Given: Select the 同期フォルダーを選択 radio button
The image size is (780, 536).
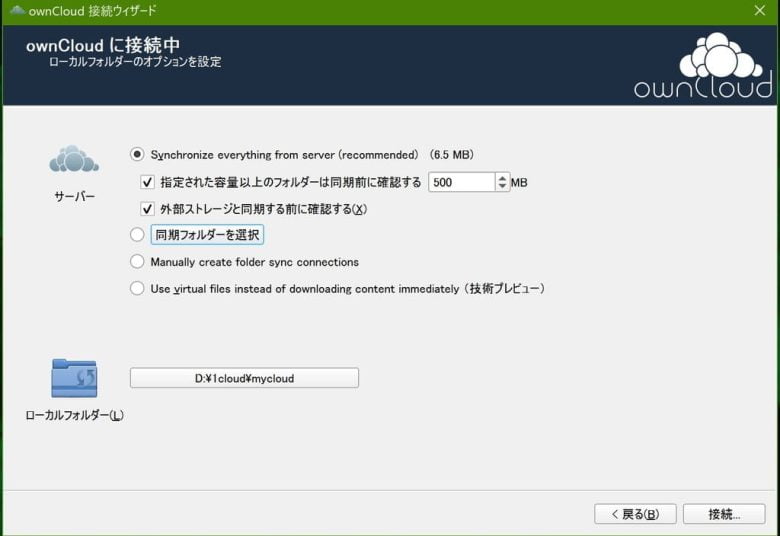Looking at the screenshot, I should (137, 234).
